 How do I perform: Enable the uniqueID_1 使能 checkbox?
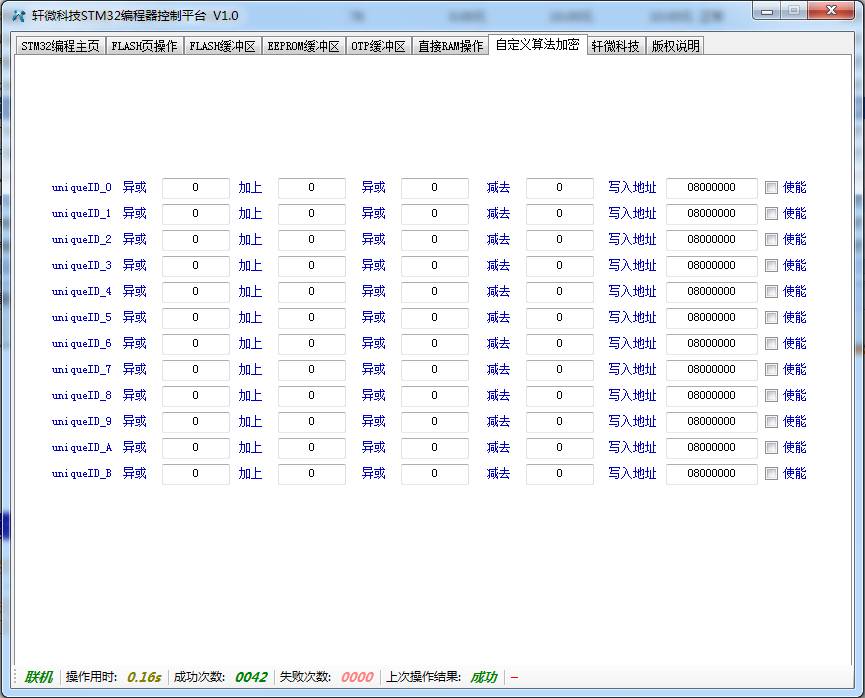[771, 214]
